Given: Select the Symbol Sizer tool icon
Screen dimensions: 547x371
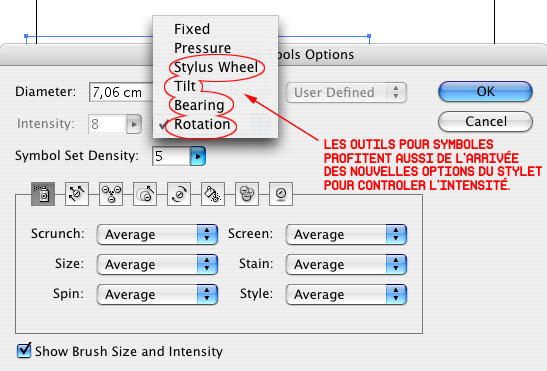Looking at the screenshot, I should [x=145, y=194].
